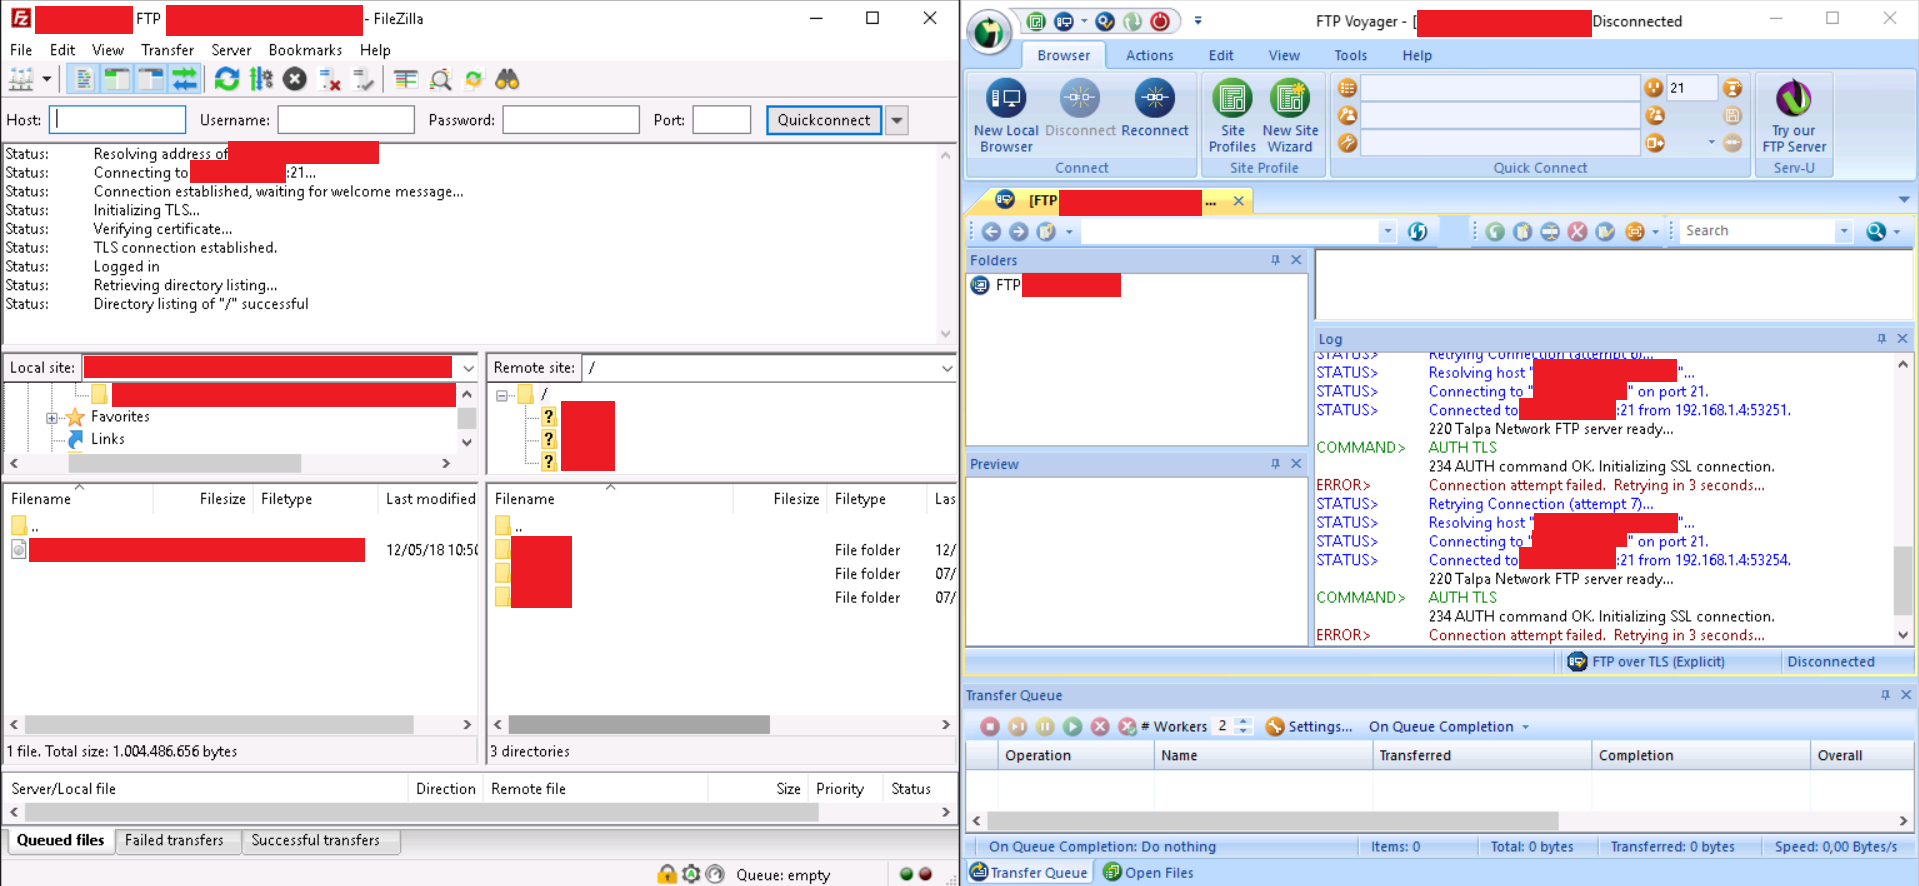This screenshot has width=1919, height=886.
Task: Click the remote file list horizontal scrollbar
Action: 720,724
